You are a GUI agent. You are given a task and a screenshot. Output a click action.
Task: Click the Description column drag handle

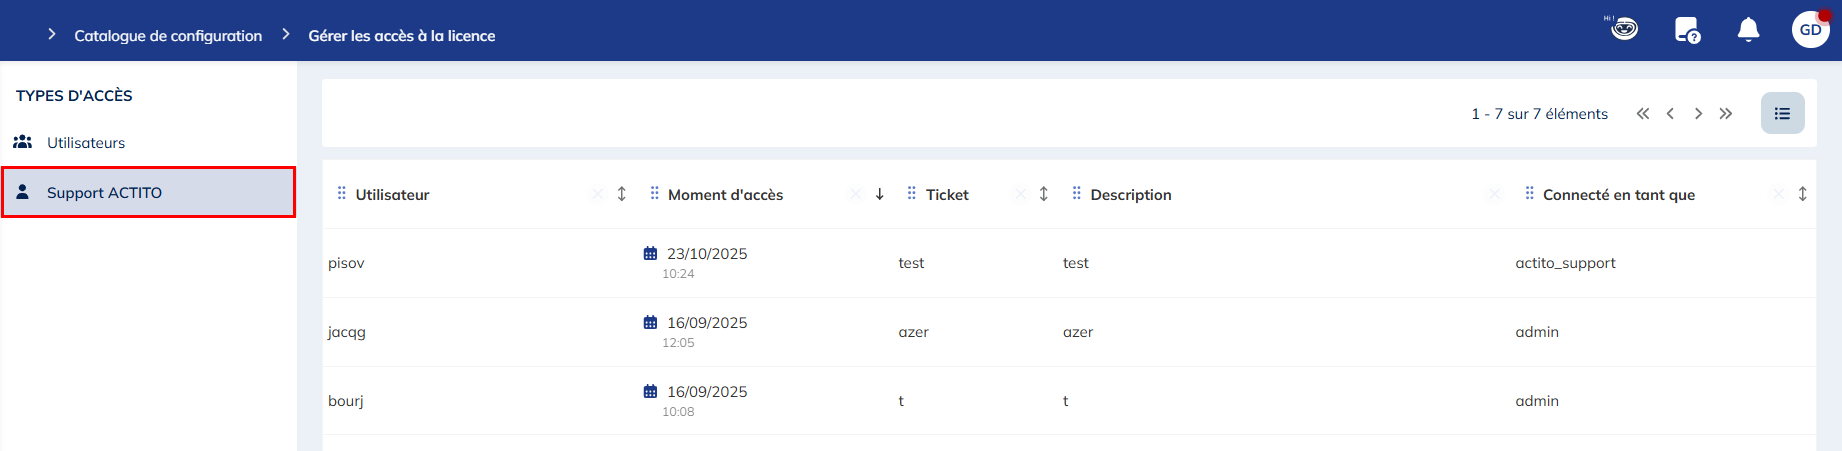[1076, 193]
